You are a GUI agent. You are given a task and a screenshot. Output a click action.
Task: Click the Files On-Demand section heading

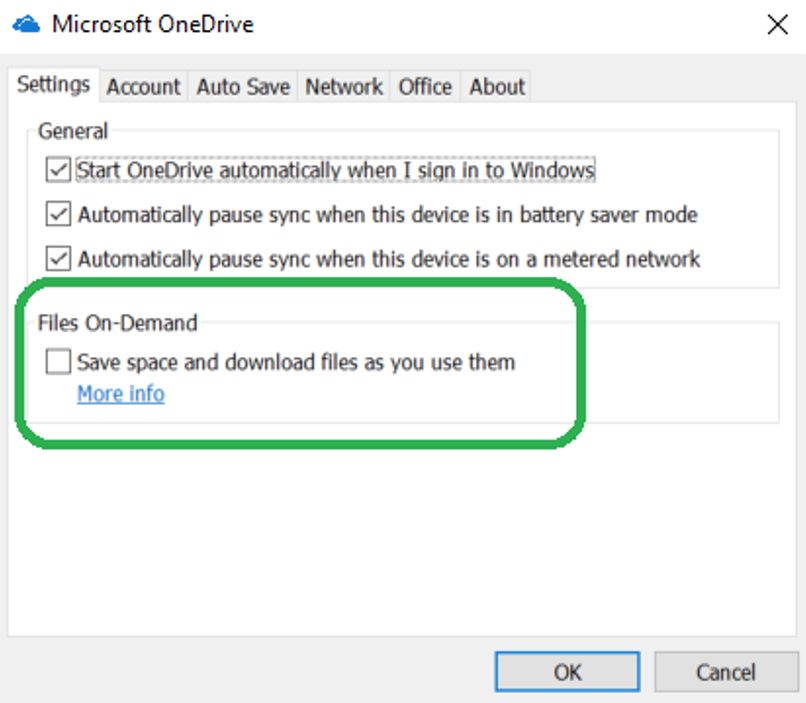[x=117, y=323]
